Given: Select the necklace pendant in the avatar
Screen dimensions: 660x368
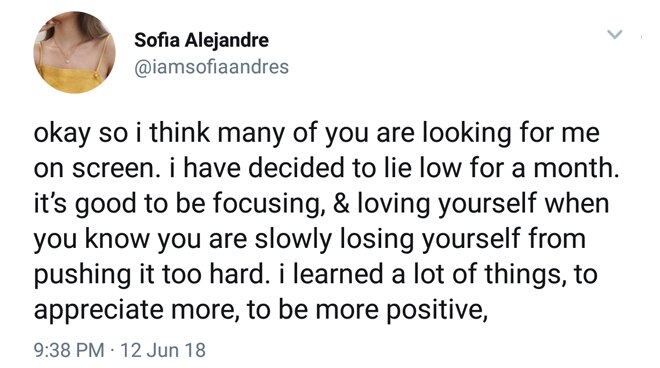Looking at the screenshot, I should click(x=68, y=61).
